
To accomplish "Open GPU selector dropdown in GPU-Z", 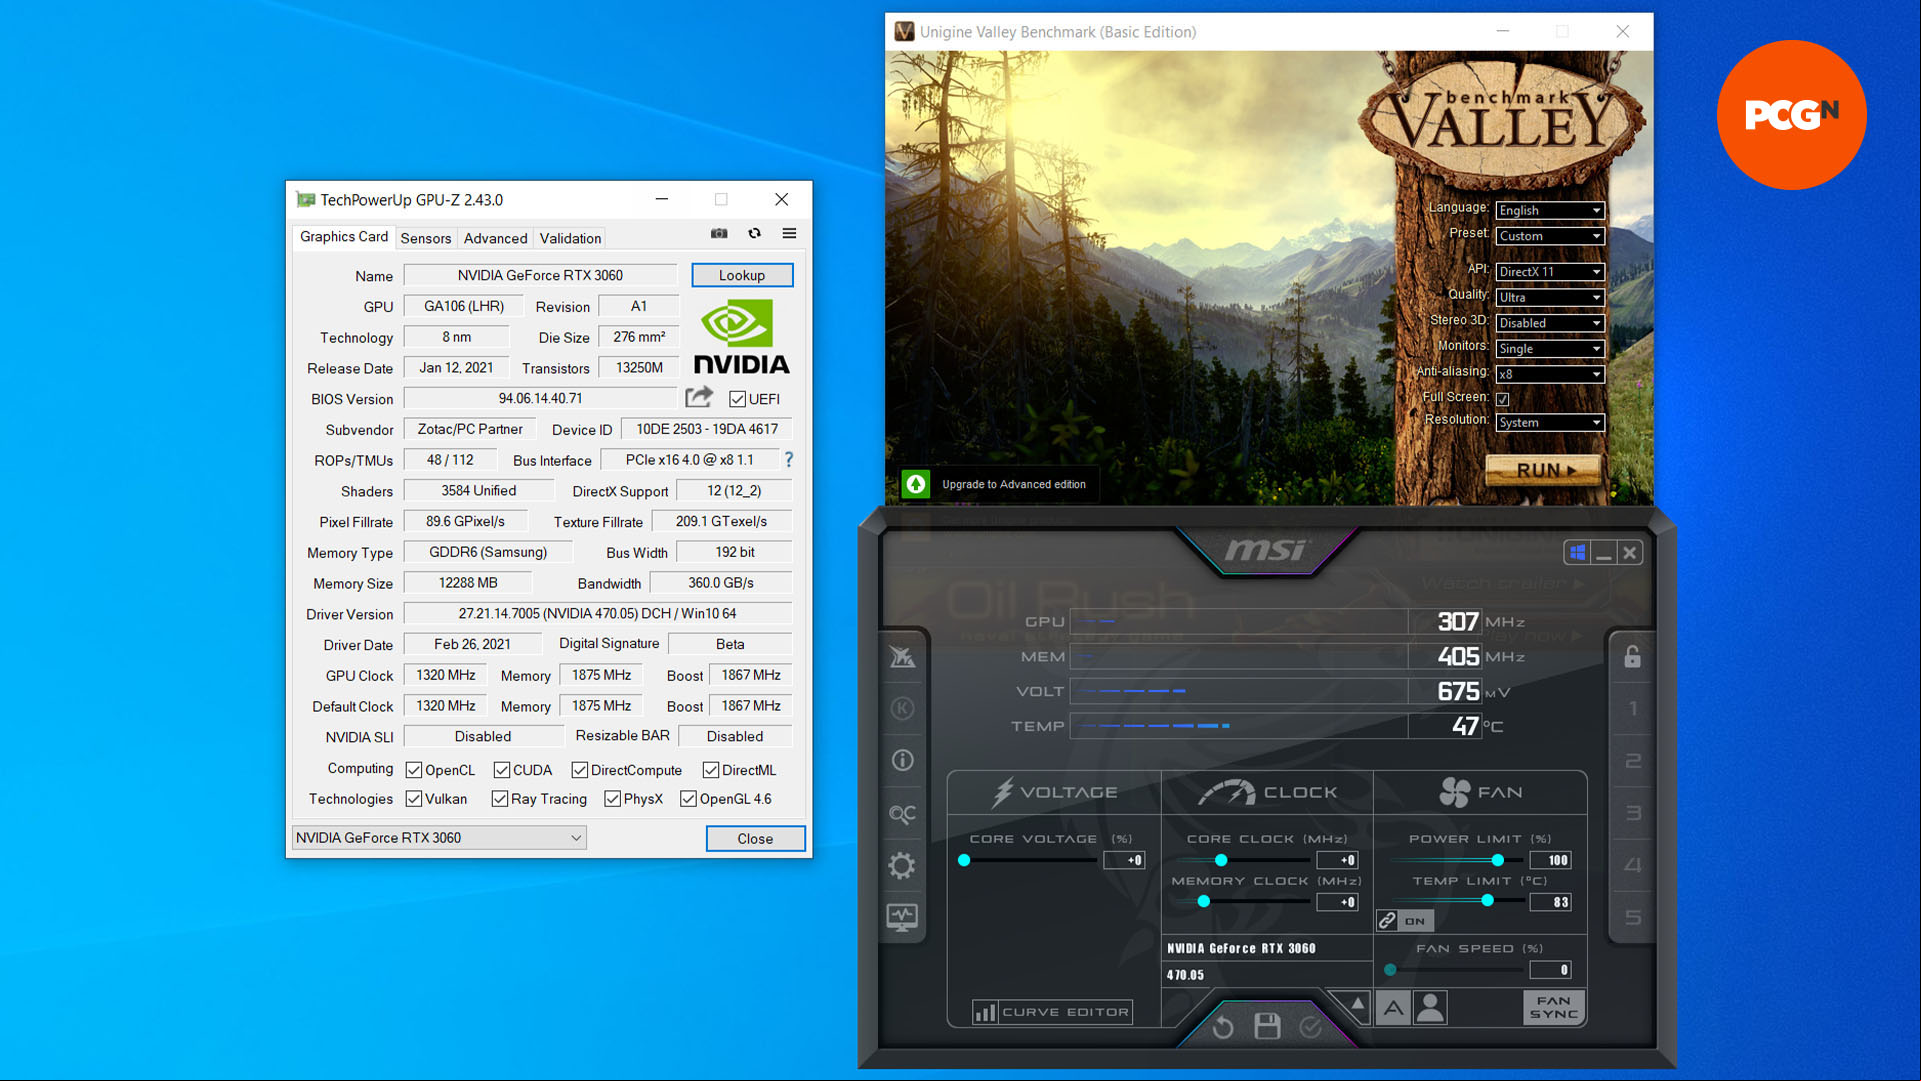I will point(439,838).
